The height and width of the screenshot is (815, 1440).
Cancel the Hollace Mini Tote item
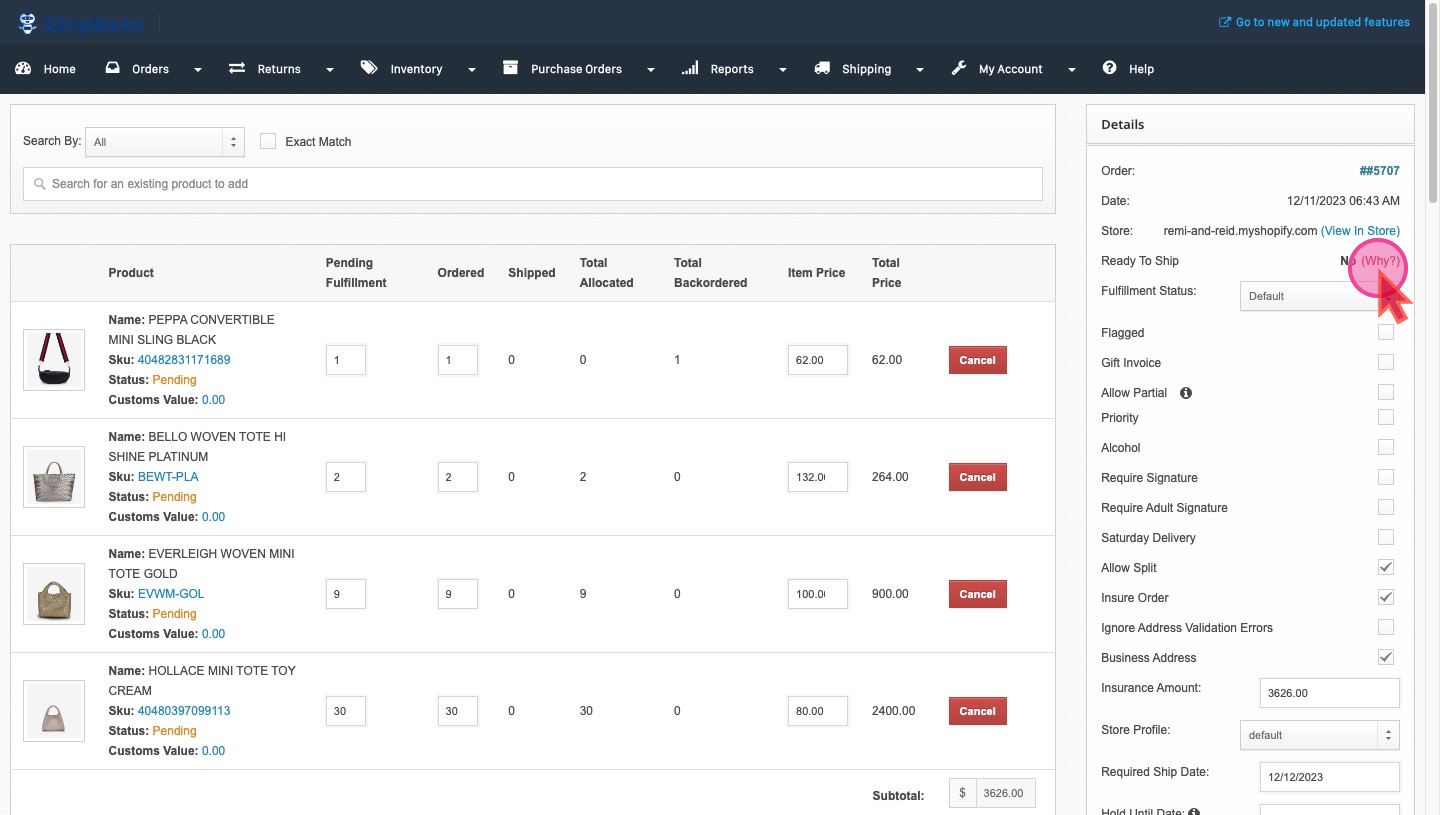click(x=977, y=711)
